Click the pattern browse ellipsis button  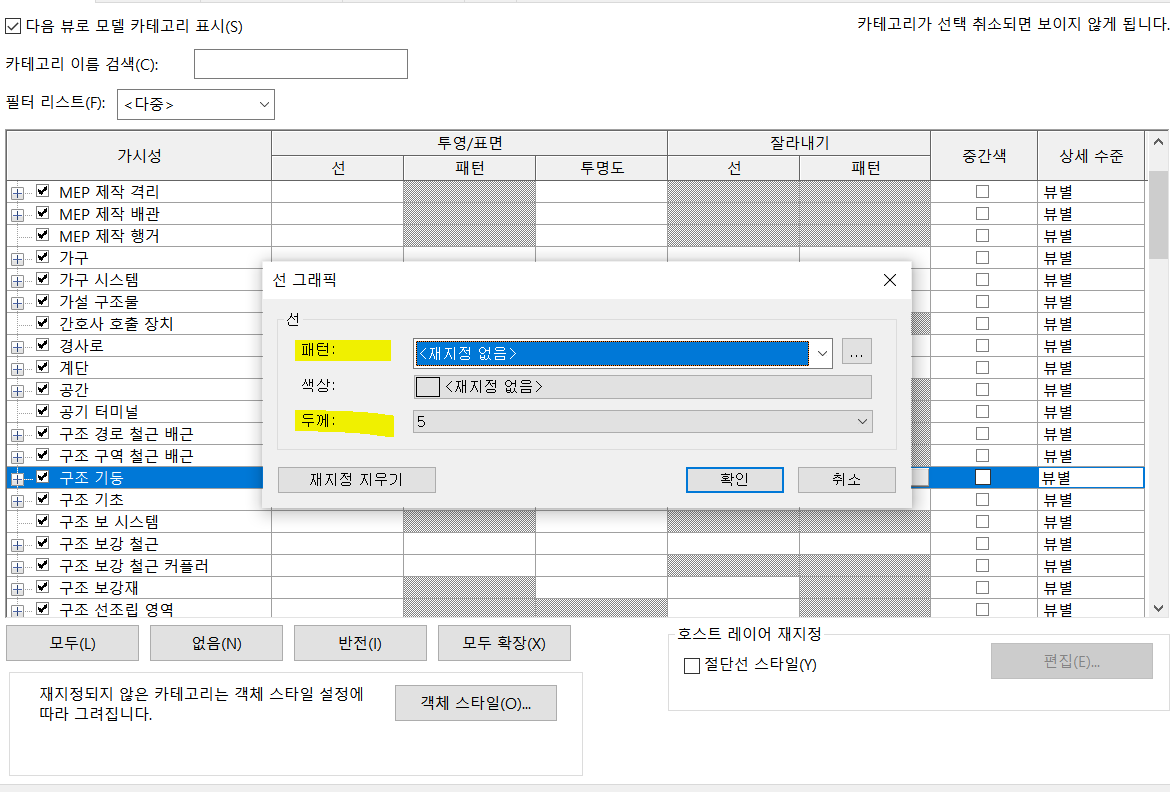pos(857,352)
